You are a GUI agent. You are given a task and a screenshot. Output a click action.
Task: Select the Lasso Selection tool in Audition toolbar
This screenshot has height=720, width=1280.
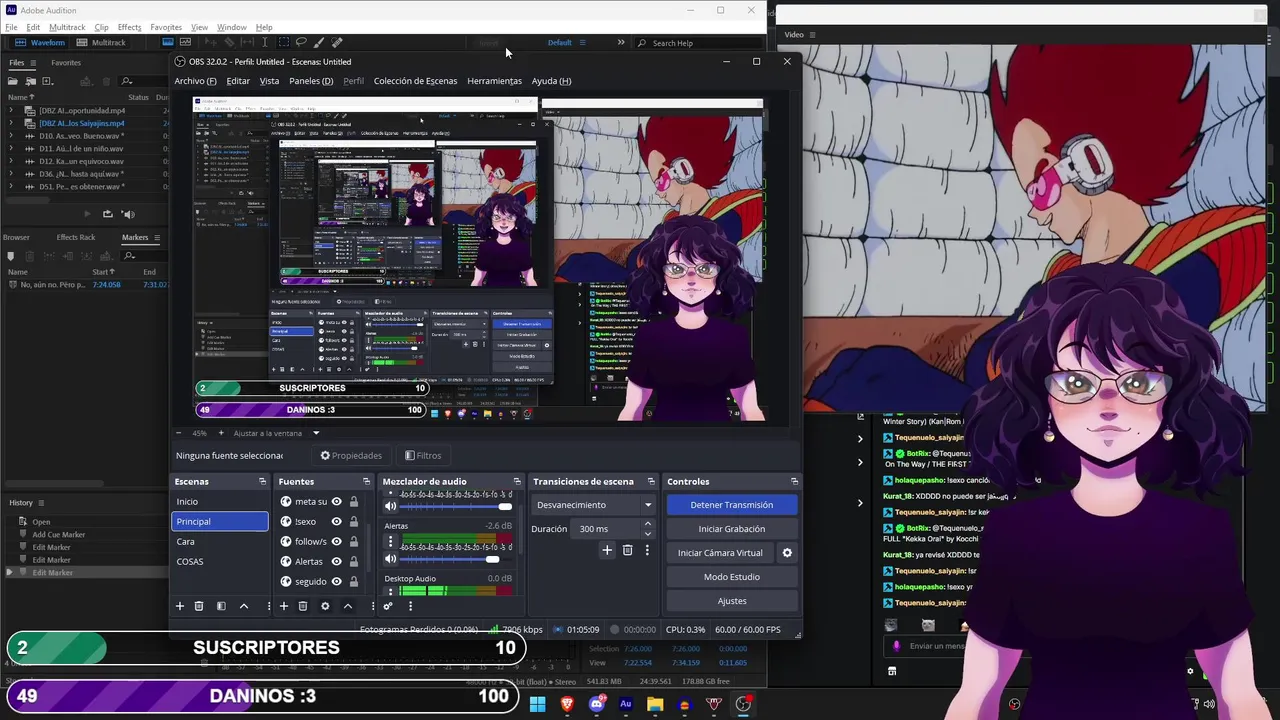click(x=301, y=43)
